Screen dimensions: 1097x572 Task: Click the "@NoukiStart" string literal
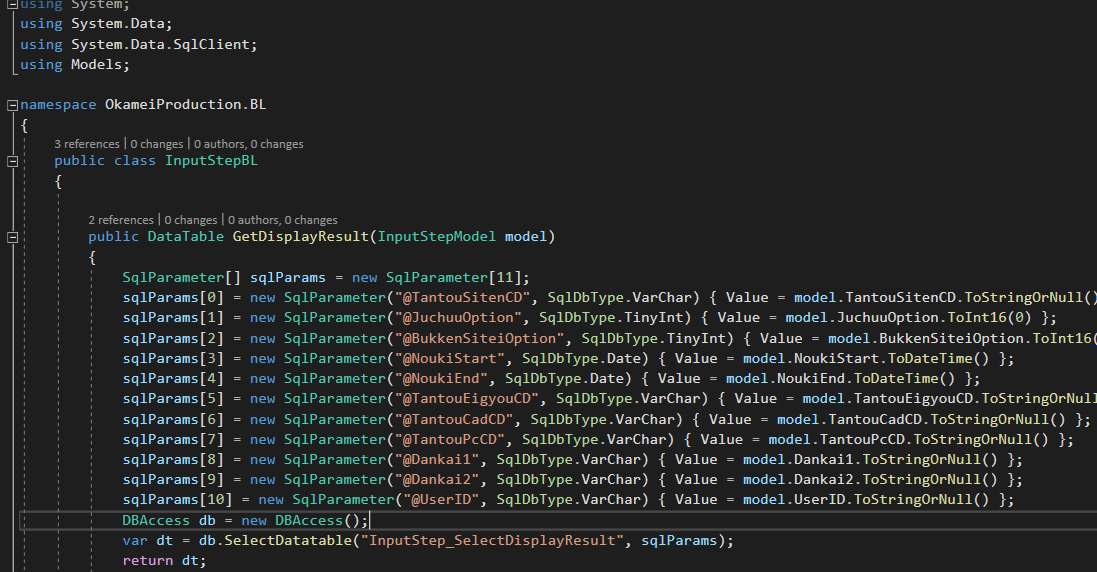point(450,359)
